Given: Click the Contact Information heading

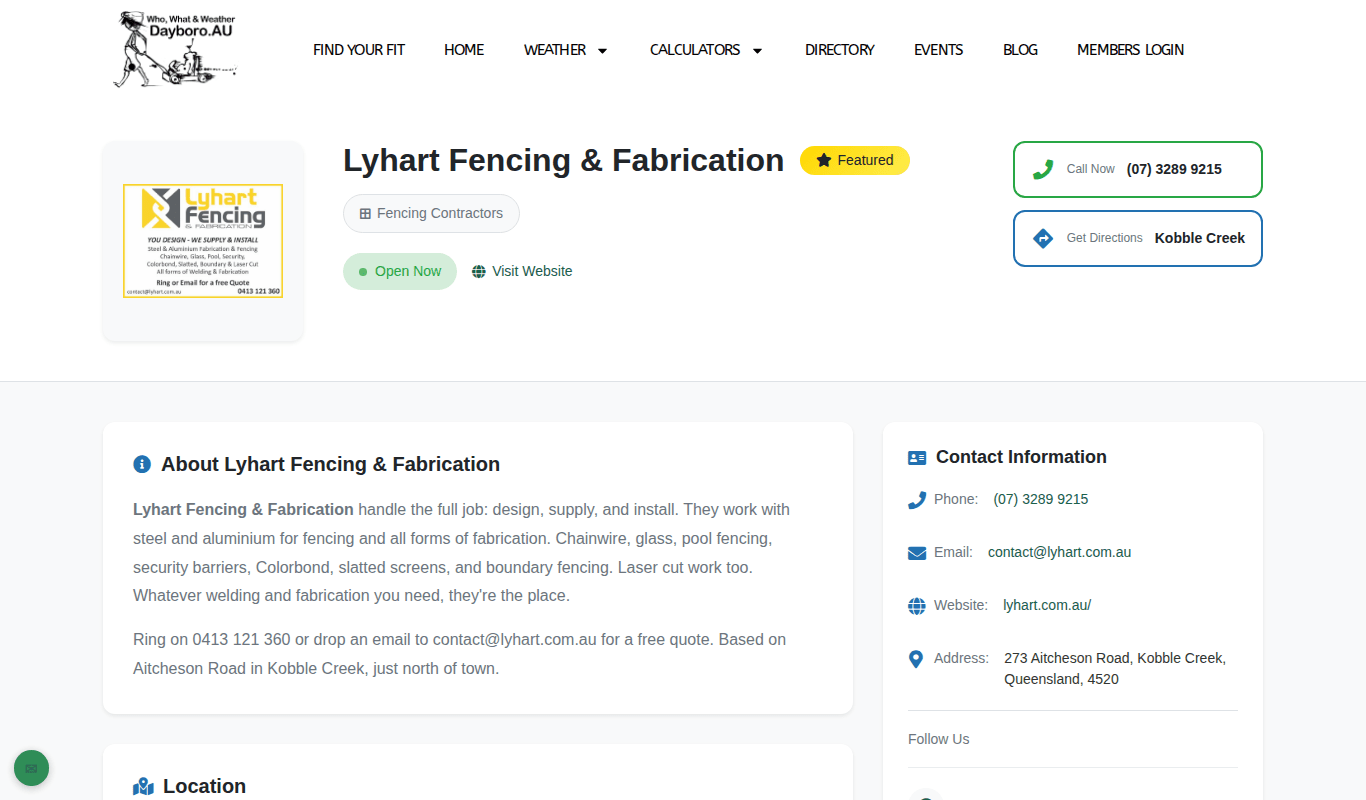Looking at the screenshot, I should pyautogui.click(x=1021, y=457).
